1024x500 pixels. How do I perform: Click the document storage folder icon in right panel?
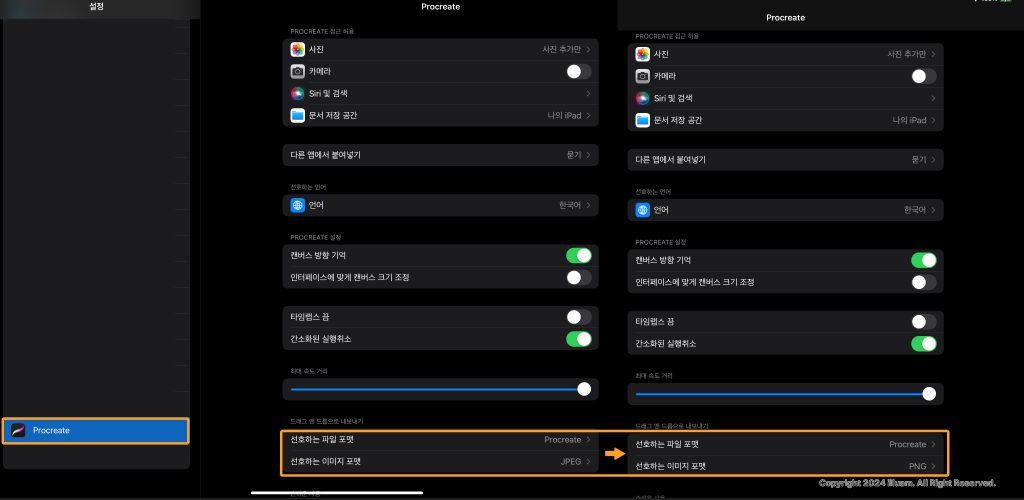[643, 120]
